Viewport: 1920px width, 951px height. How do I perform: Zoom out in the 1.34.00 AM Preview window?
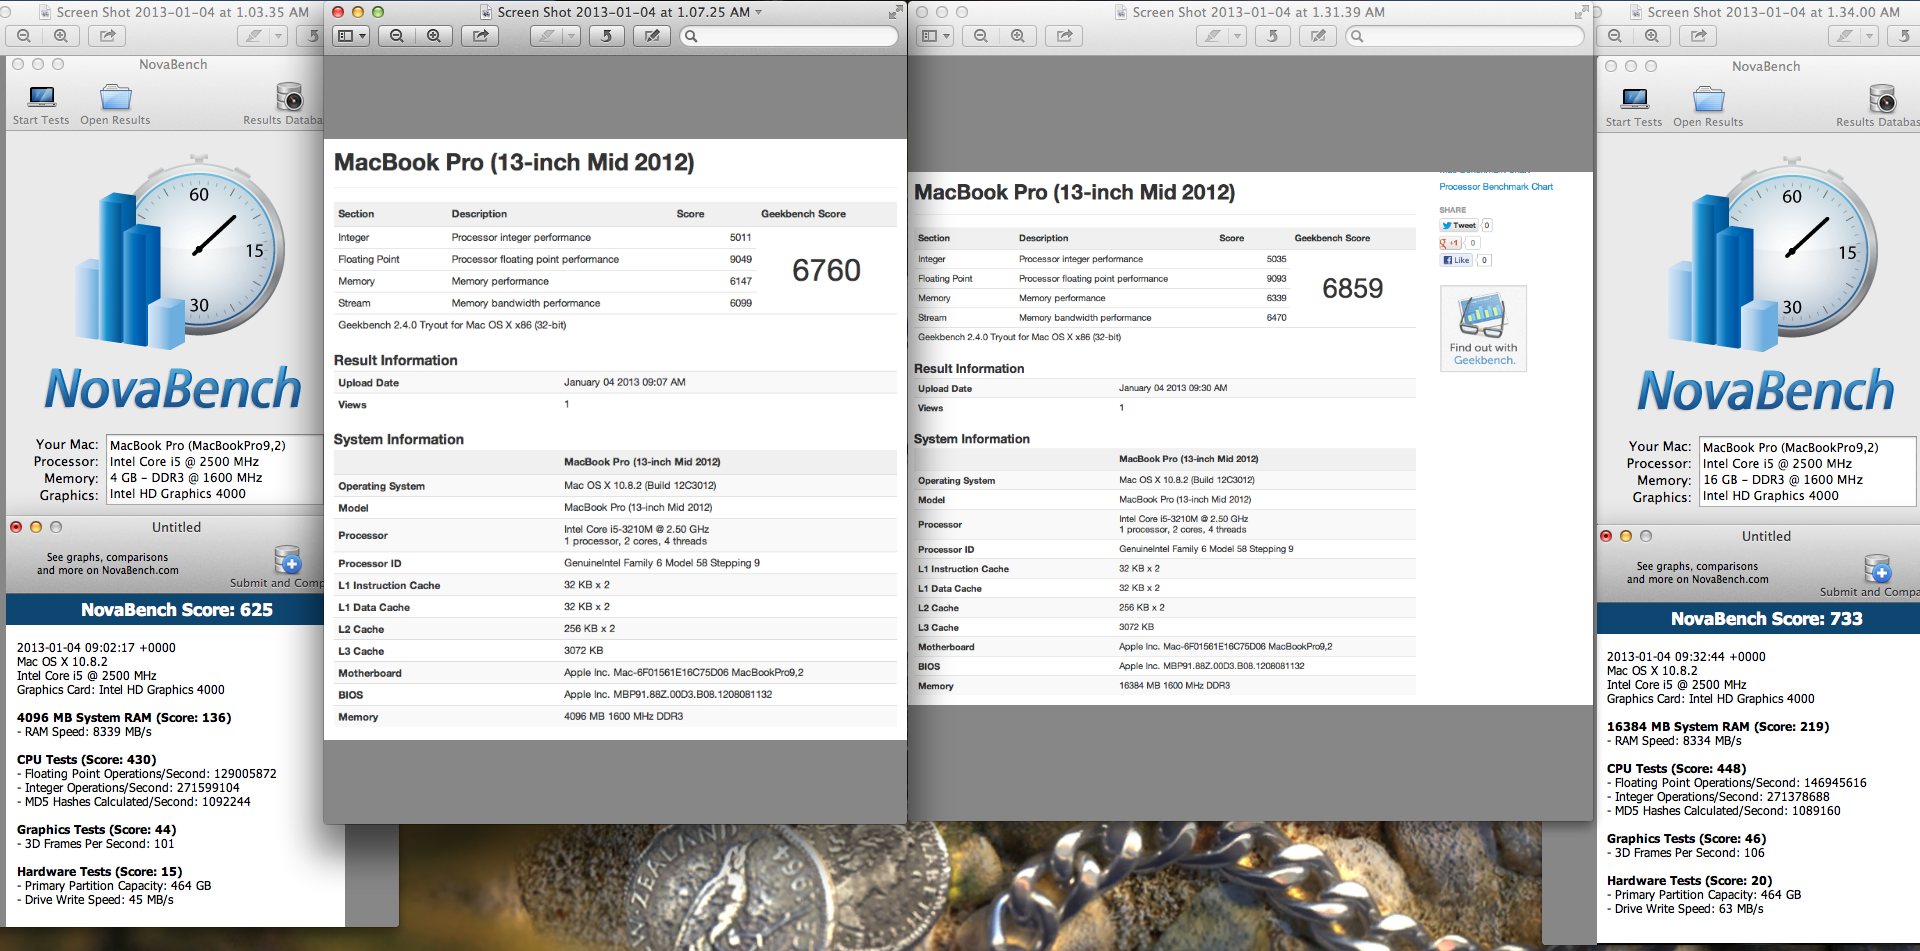1615,36
